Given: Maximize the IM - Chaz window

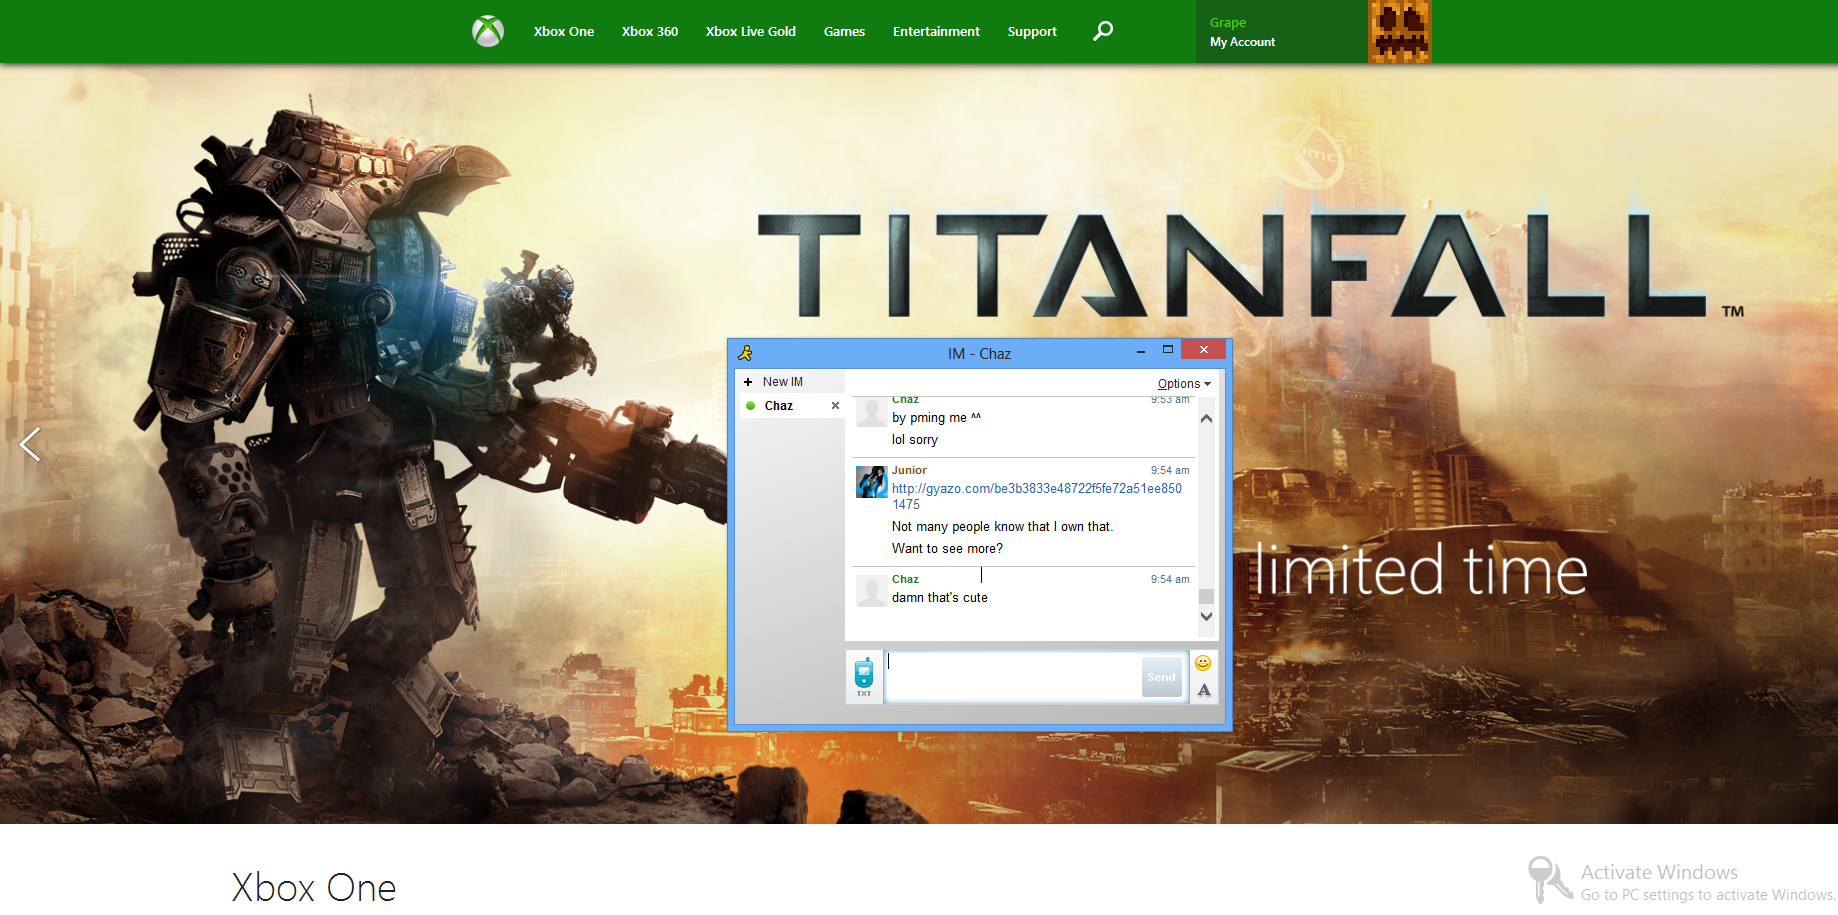Looking at the screenshot, I should point(1167,350).
